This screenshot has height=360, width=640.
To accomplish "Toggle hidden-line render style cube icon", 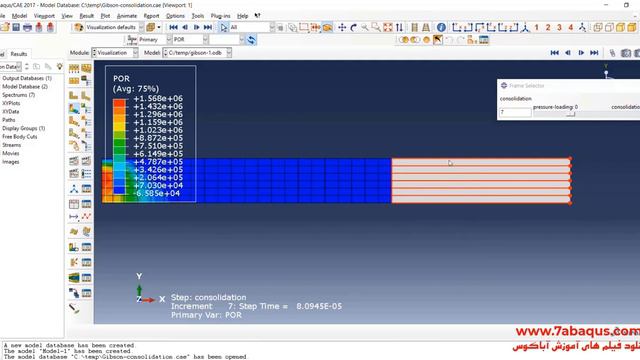I will (609, 27).
